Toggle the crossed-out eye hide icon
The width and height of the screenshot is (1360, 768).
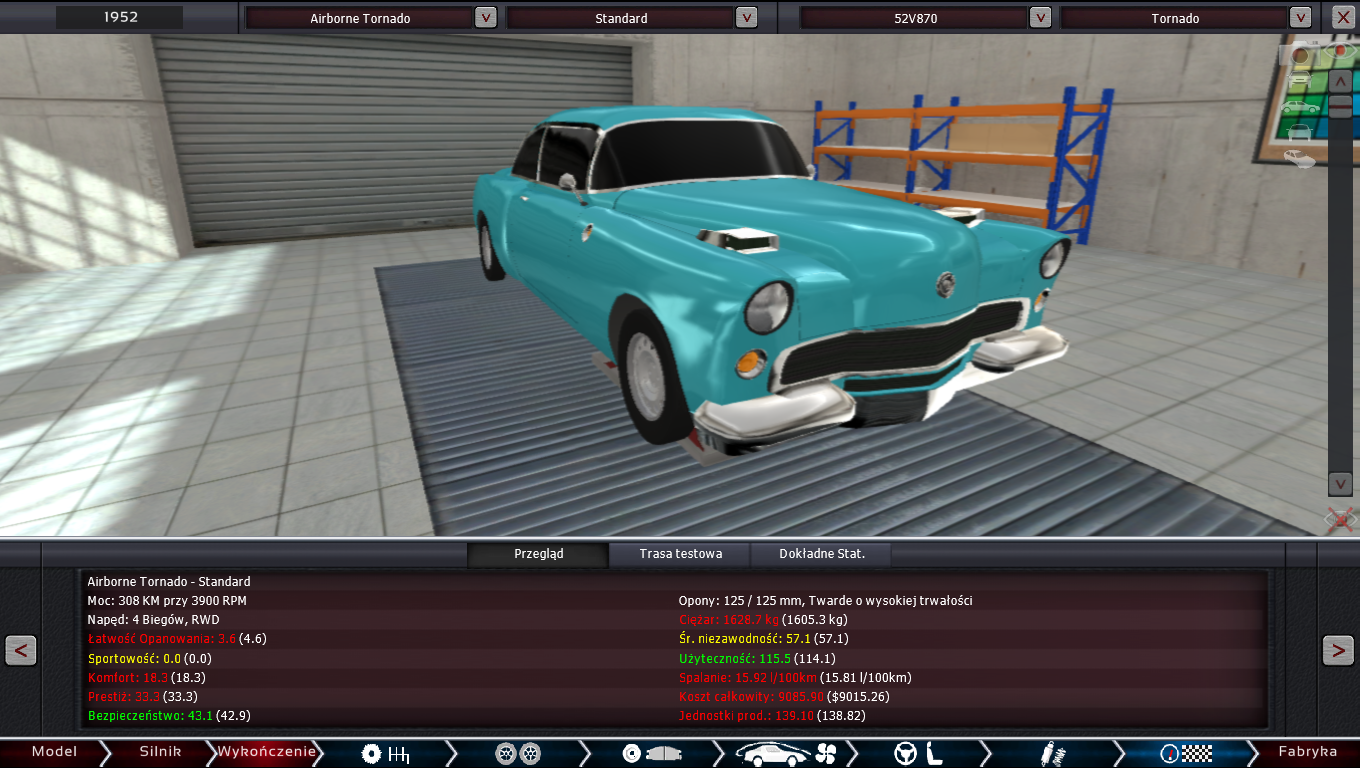tap(1340, 519)
